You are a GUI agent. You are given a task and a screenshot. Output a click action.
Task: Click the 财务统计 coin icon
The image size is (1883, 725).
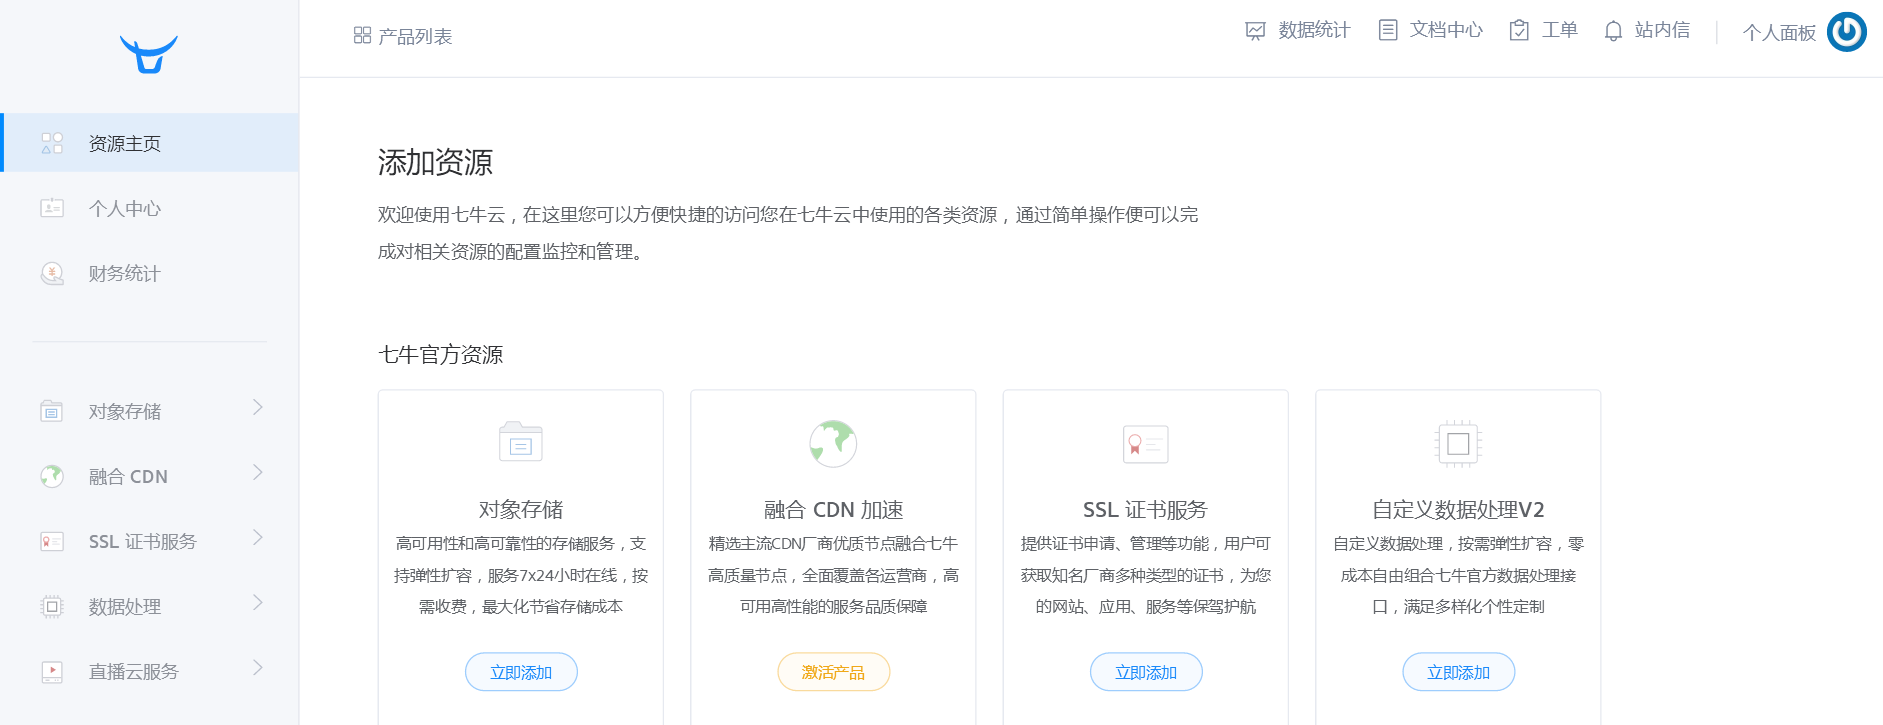[x=52, y=273]
